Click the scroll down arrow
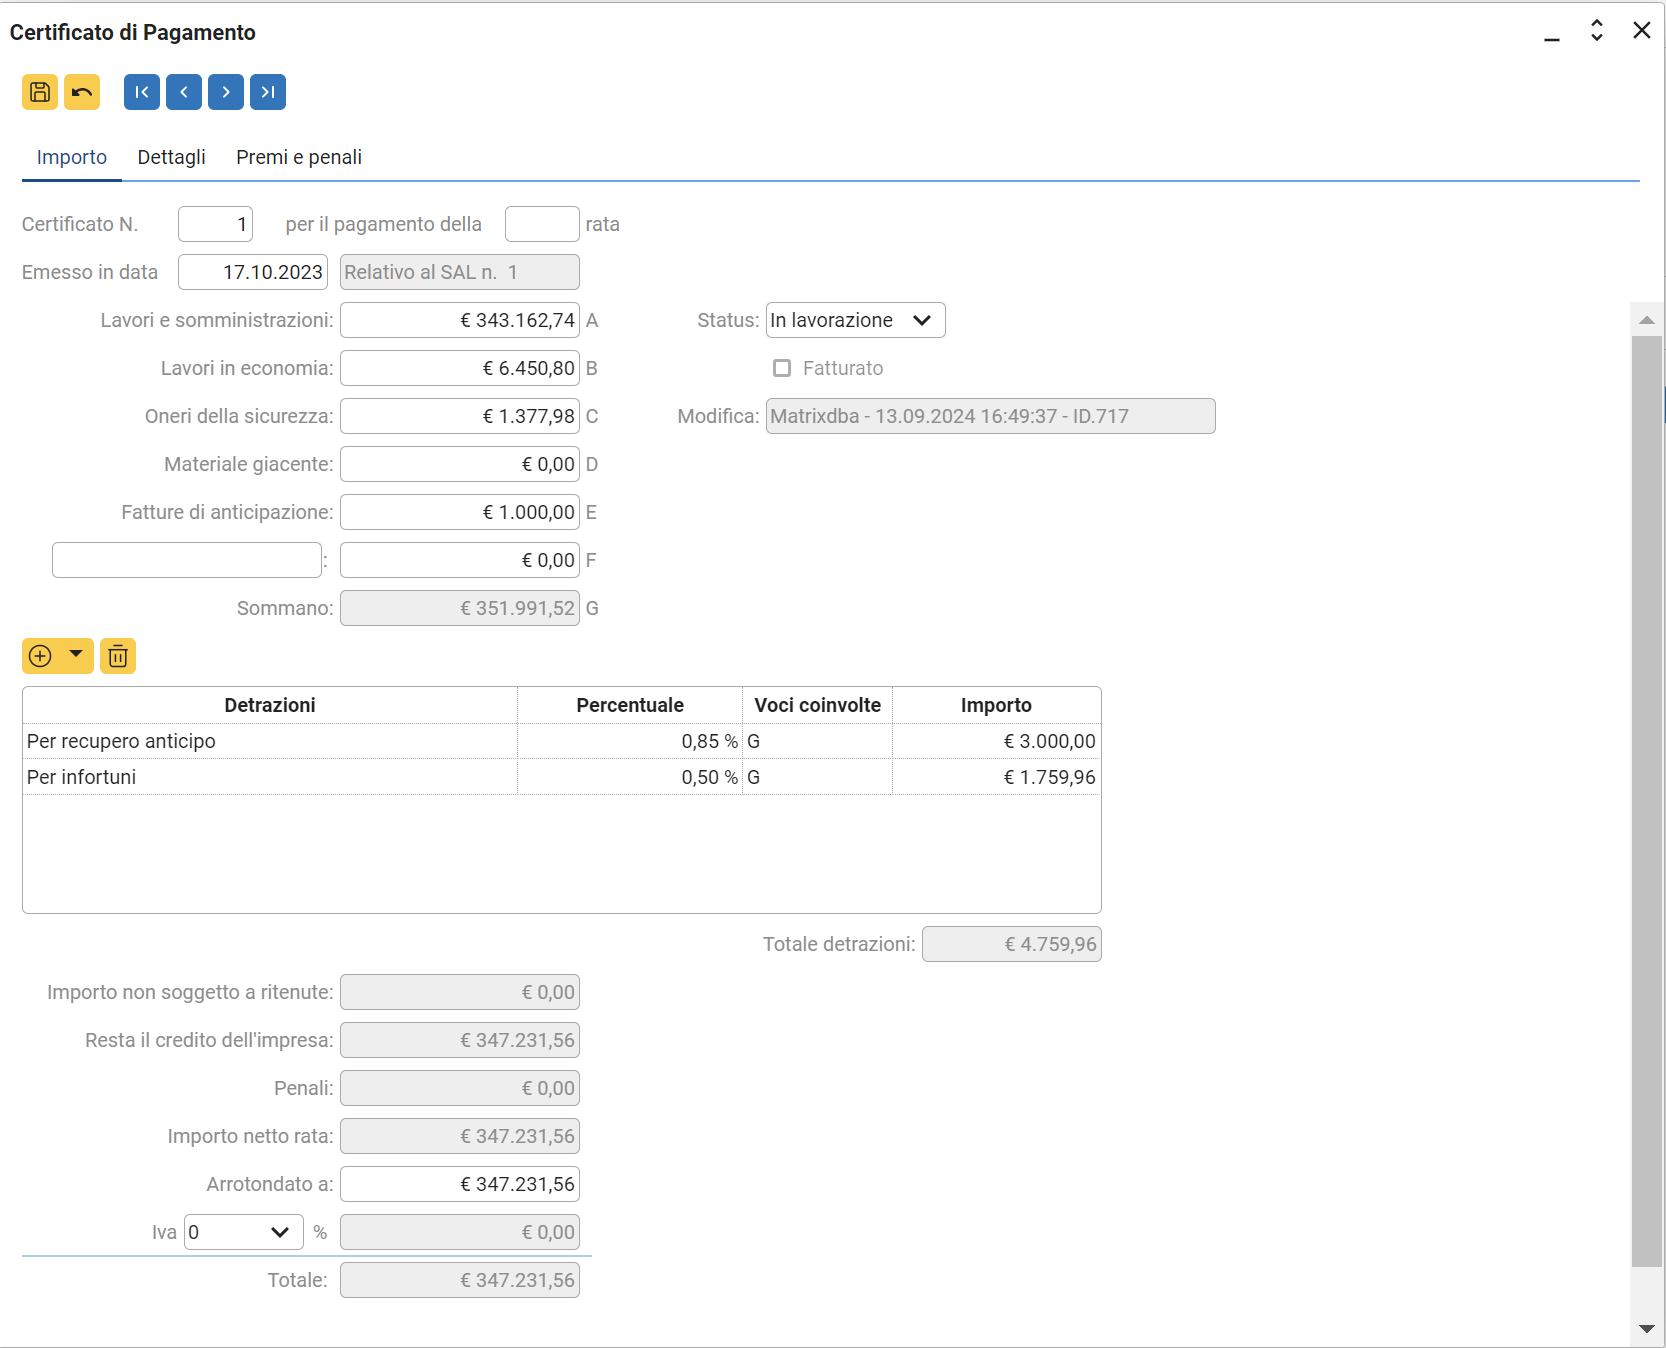Viewport: 1666px width, 1348px height. [1646, 1329]
